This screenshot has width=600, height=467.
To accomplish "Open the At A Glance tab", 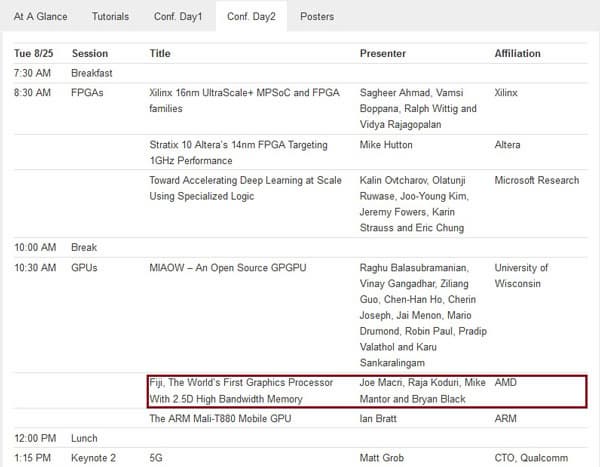I will (x=41, y=17).
